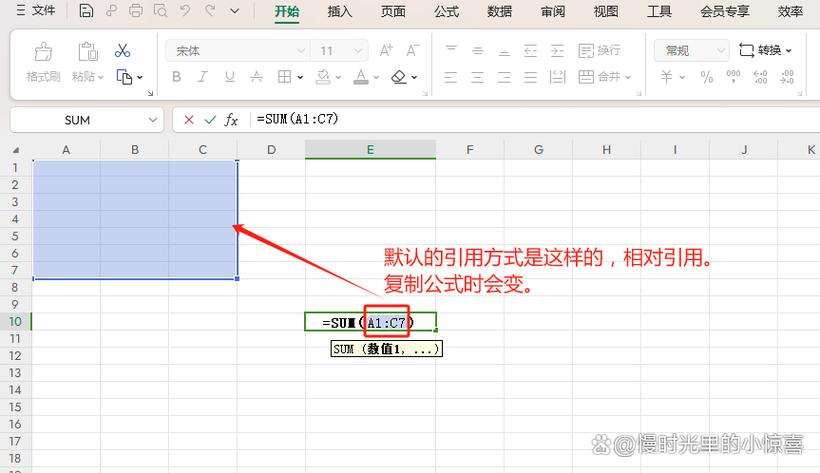
Task: Click the Select All corner triangle
Action: tap(16, 150)
